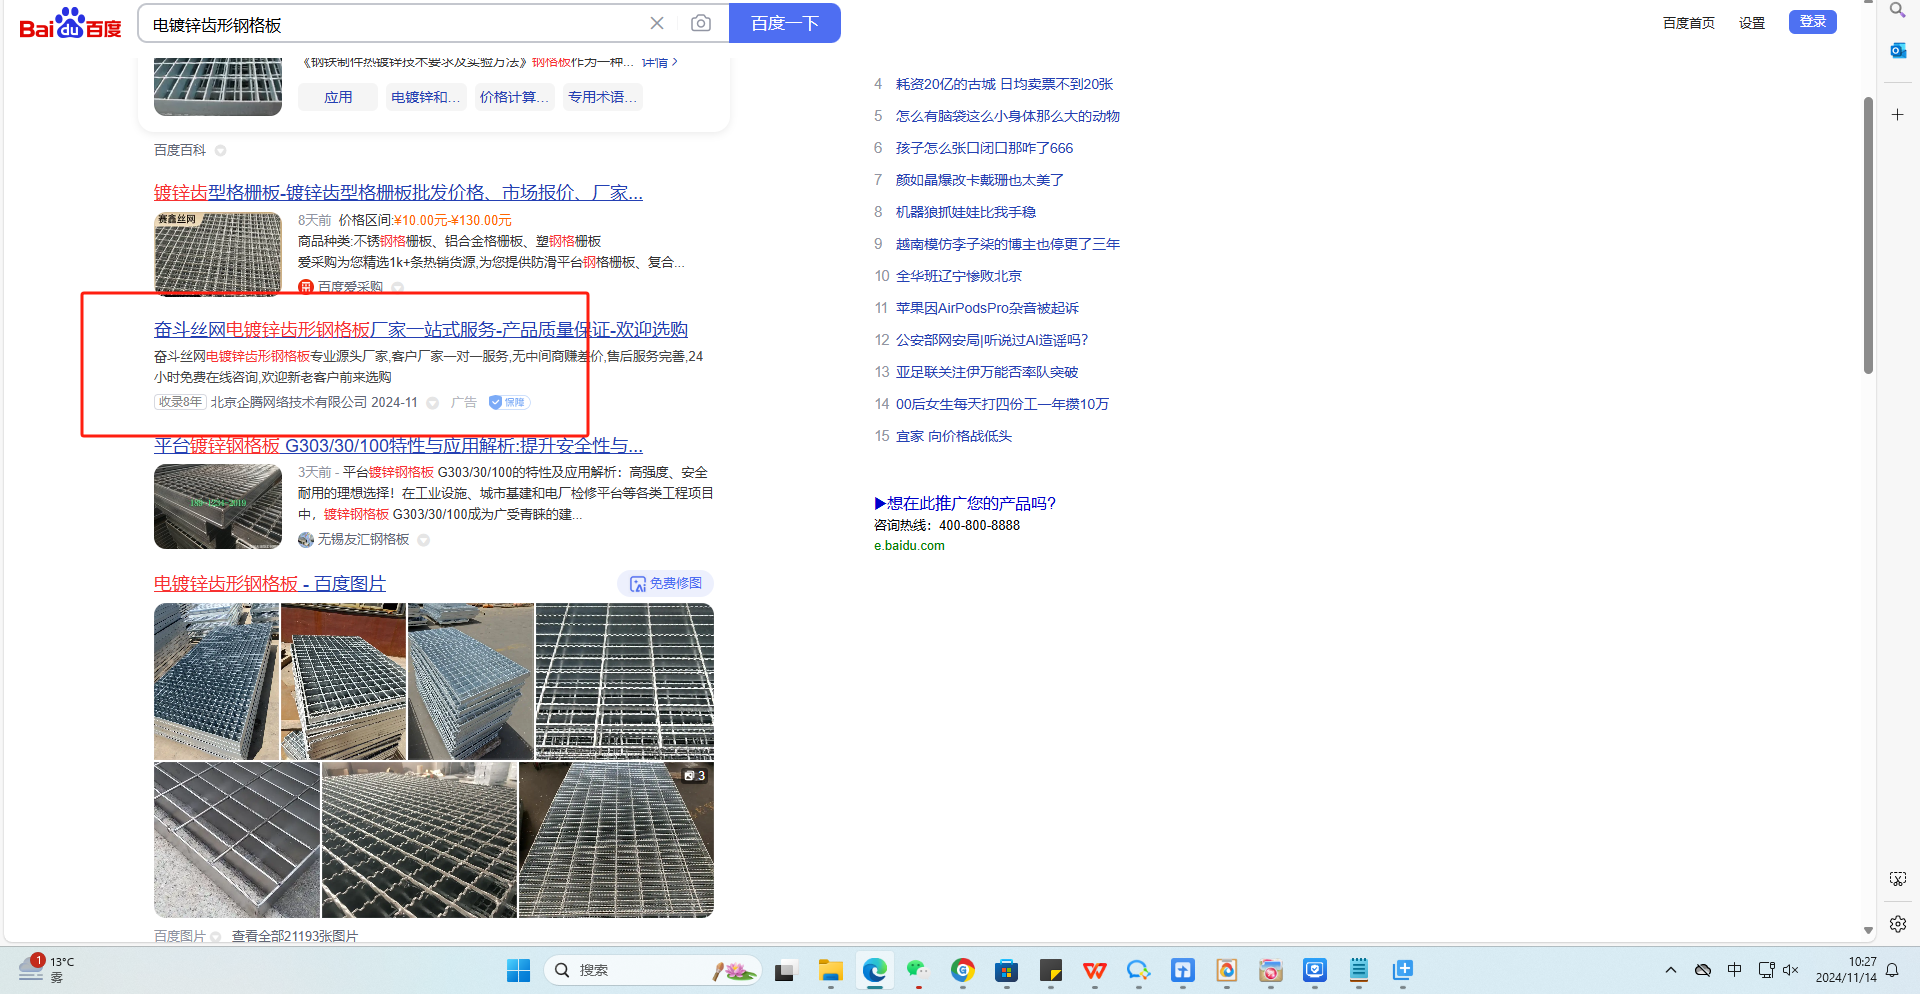Clear the search box with the X icon
Viewport: 1920px width, 994px height.
pyautogui.click(x=657, y=23)
